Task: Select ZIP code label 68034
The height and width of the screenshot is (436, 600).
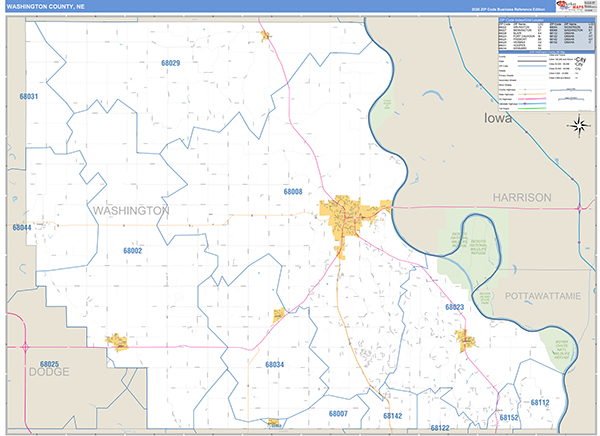Action: point(274,364)
